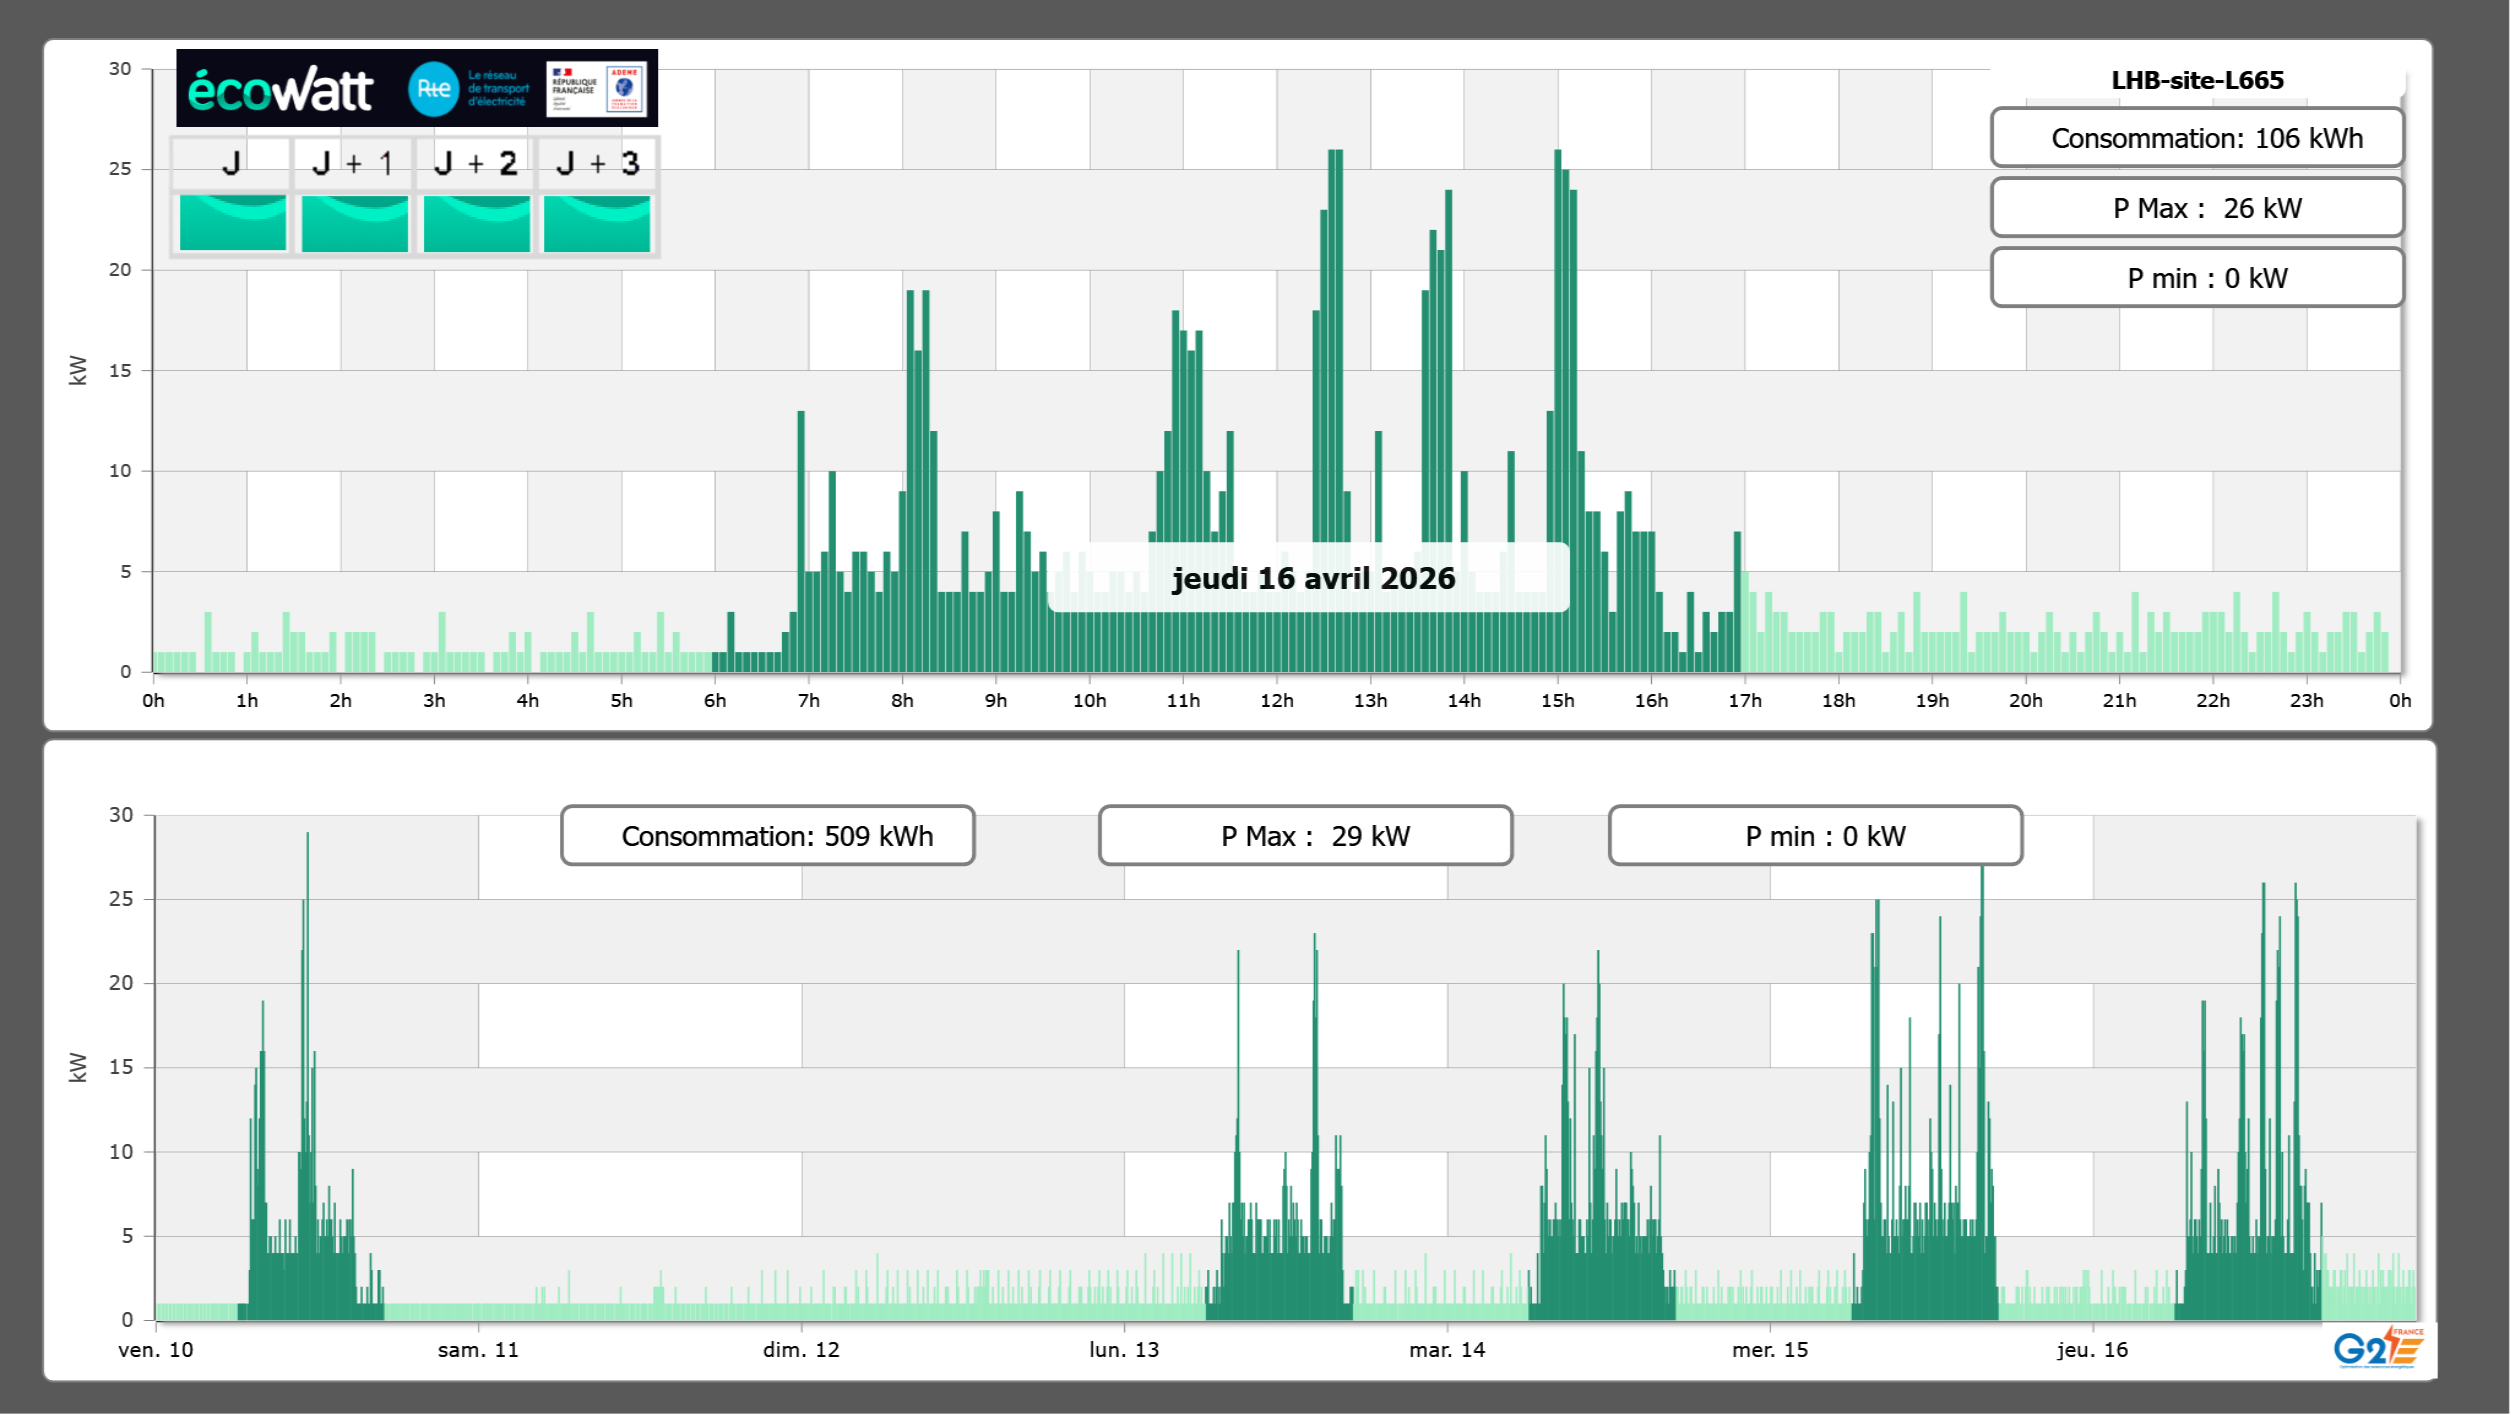Select the J + 2 green signal tile
Screen dimensions: 2511x1415
[476, 222]
